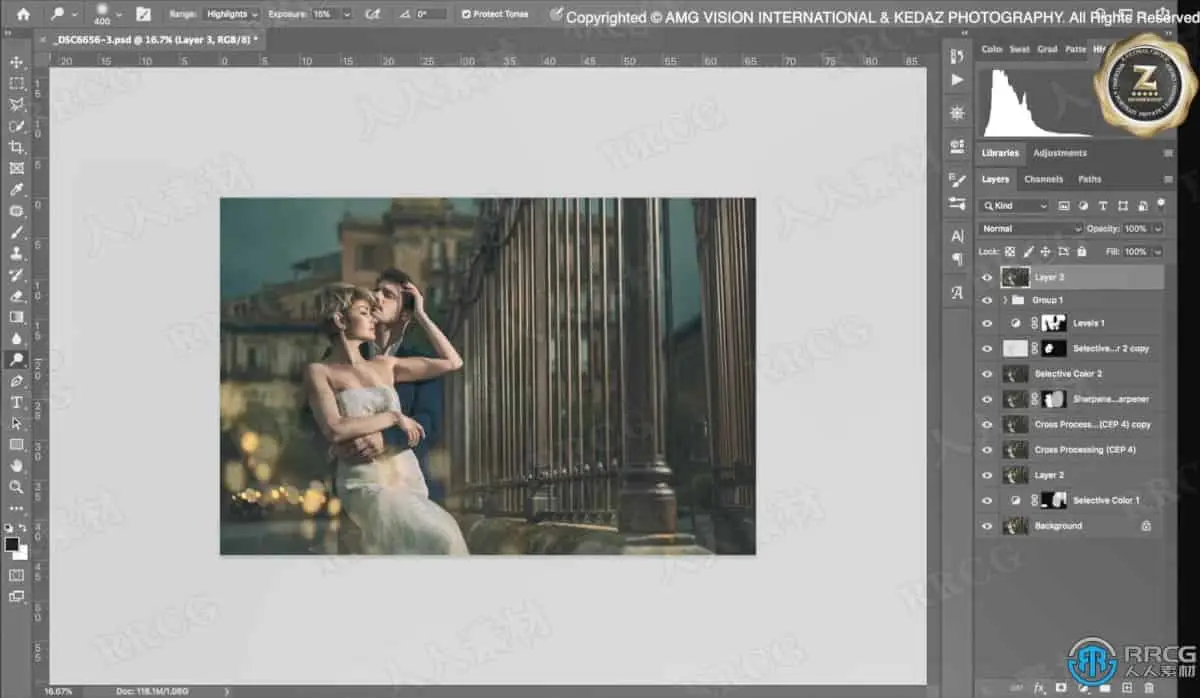Open the Range dropdown set to Highlights
Screen dimensions: 1200x698
(231, 14)
